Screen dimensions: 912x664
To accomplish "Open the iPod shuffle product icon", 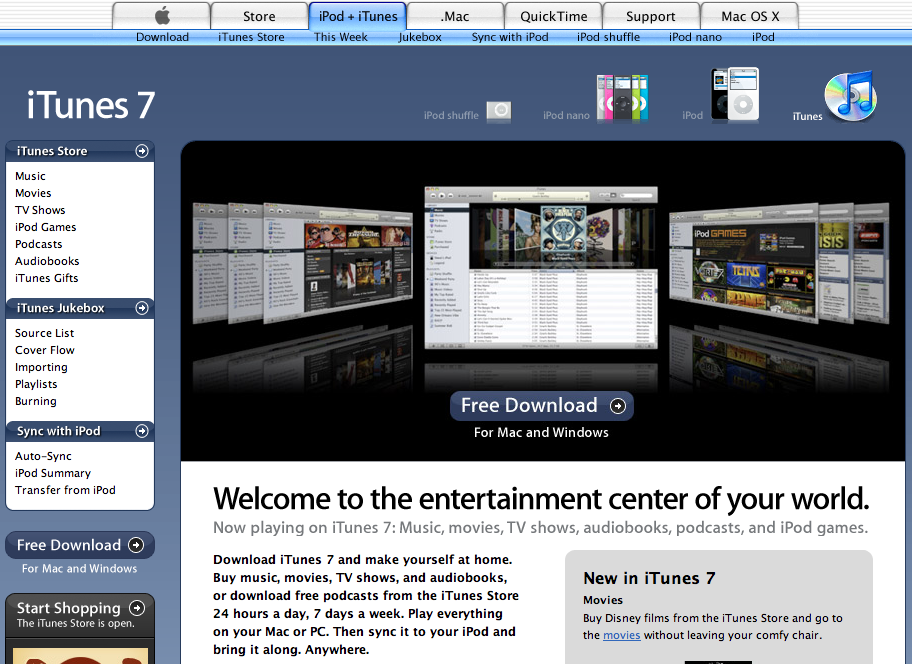I will click(x=498, y=110).
